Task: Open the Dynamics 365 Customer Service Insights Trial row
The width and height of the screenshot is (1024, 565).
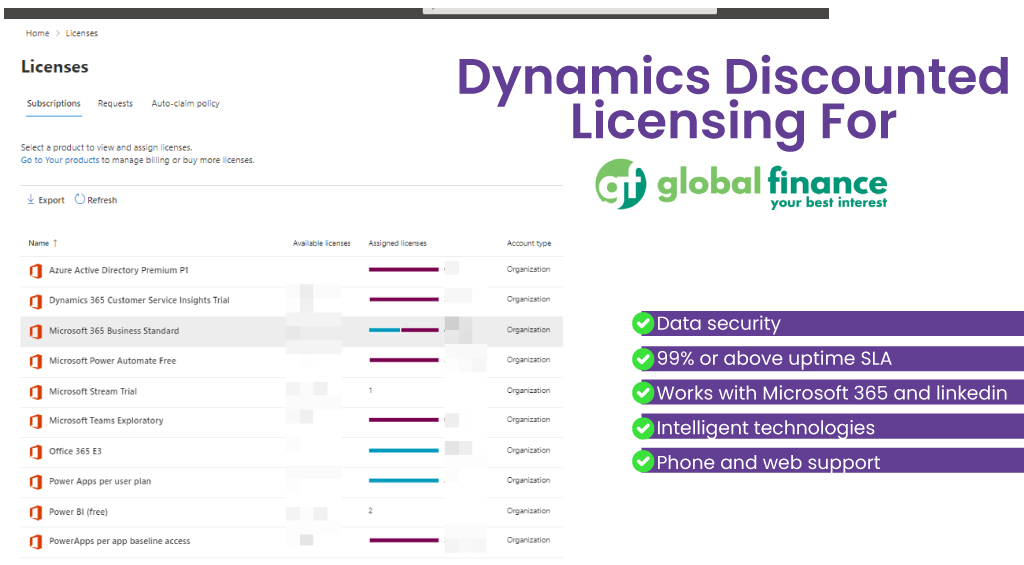Action: click(139, 300)
